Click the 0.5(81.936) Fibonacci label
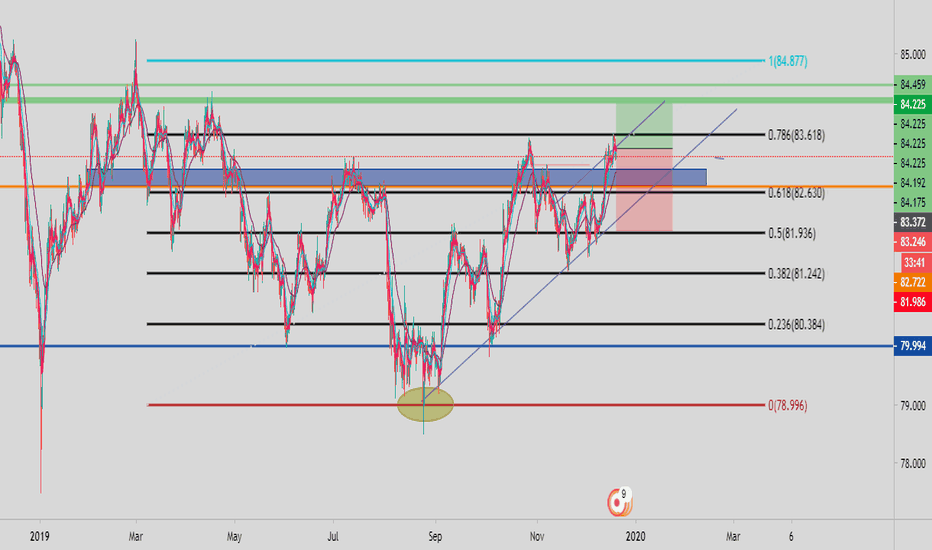 (x=791, y=233)
